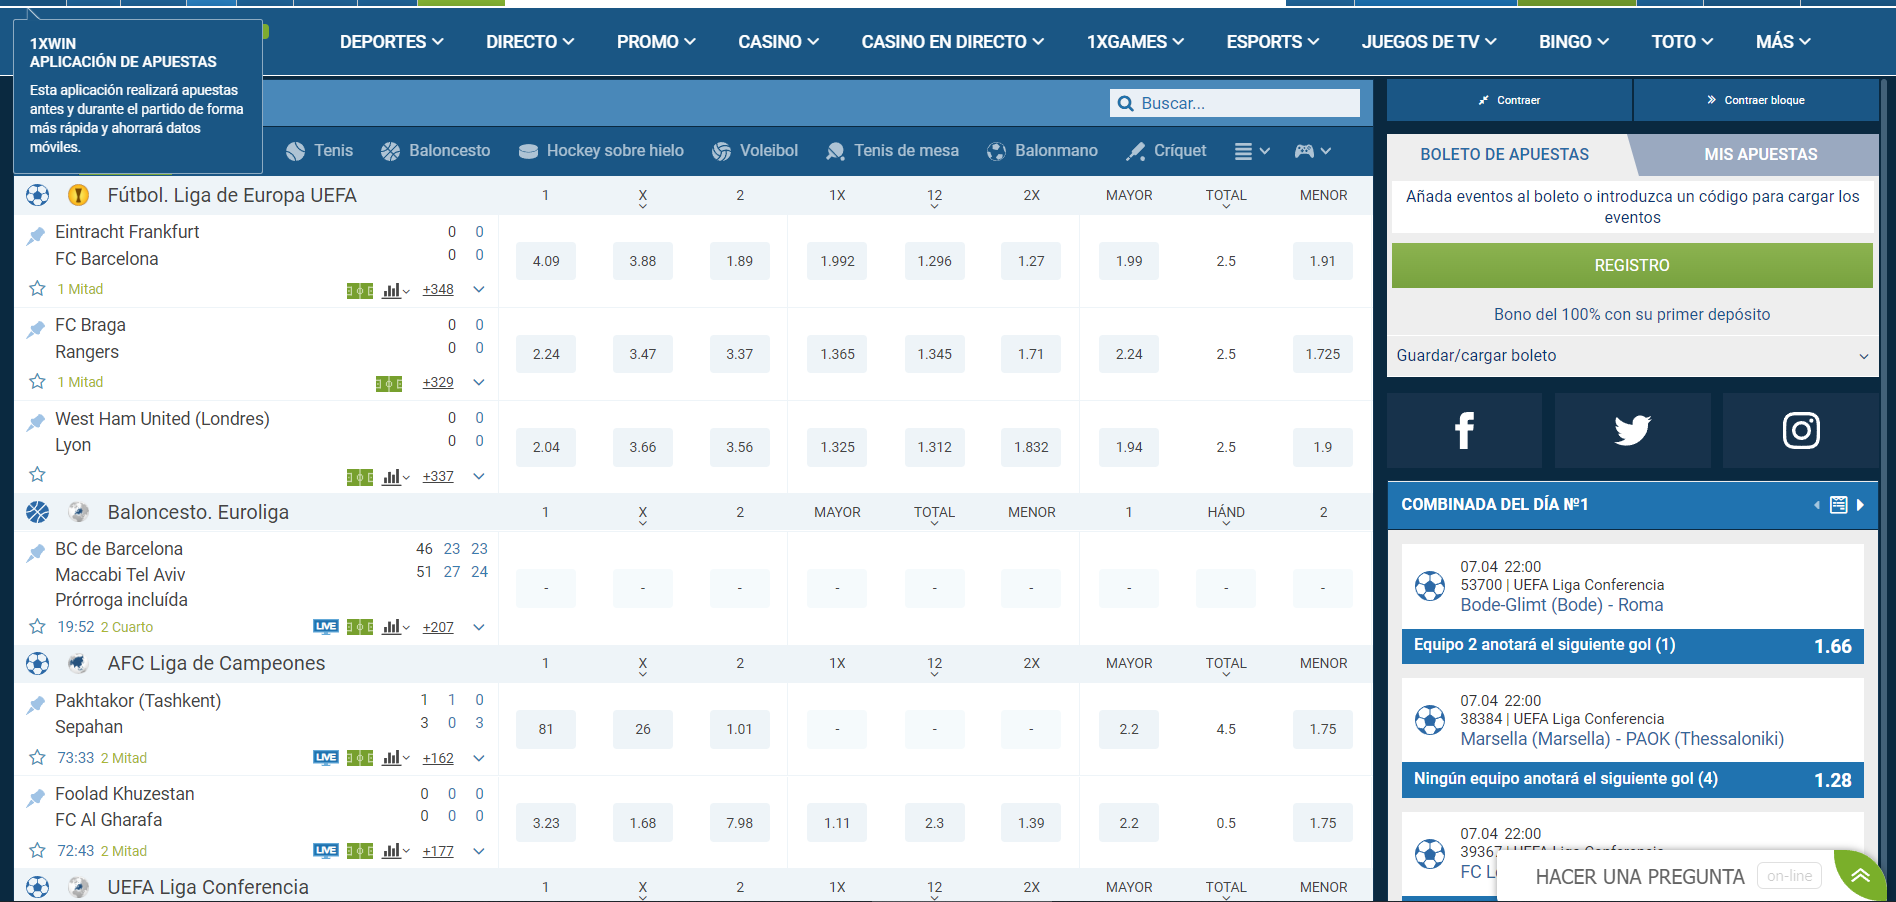Pin the Eintracht Frankfurt match
The height and width of the screenshot is (902, 1896).
[36, 235]
